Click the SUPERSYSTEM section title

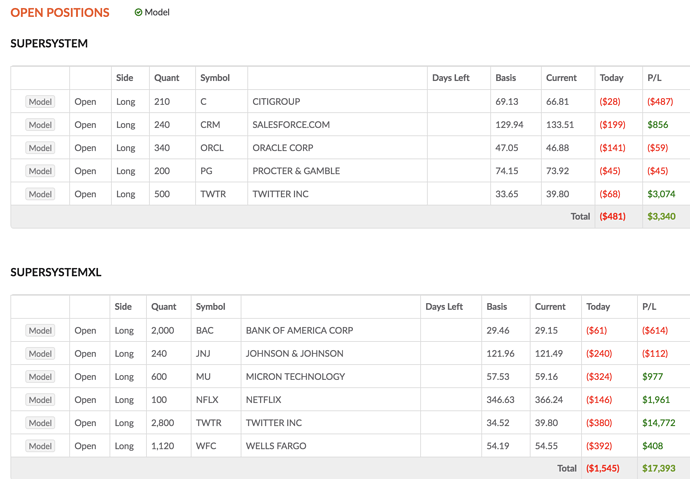49,43
